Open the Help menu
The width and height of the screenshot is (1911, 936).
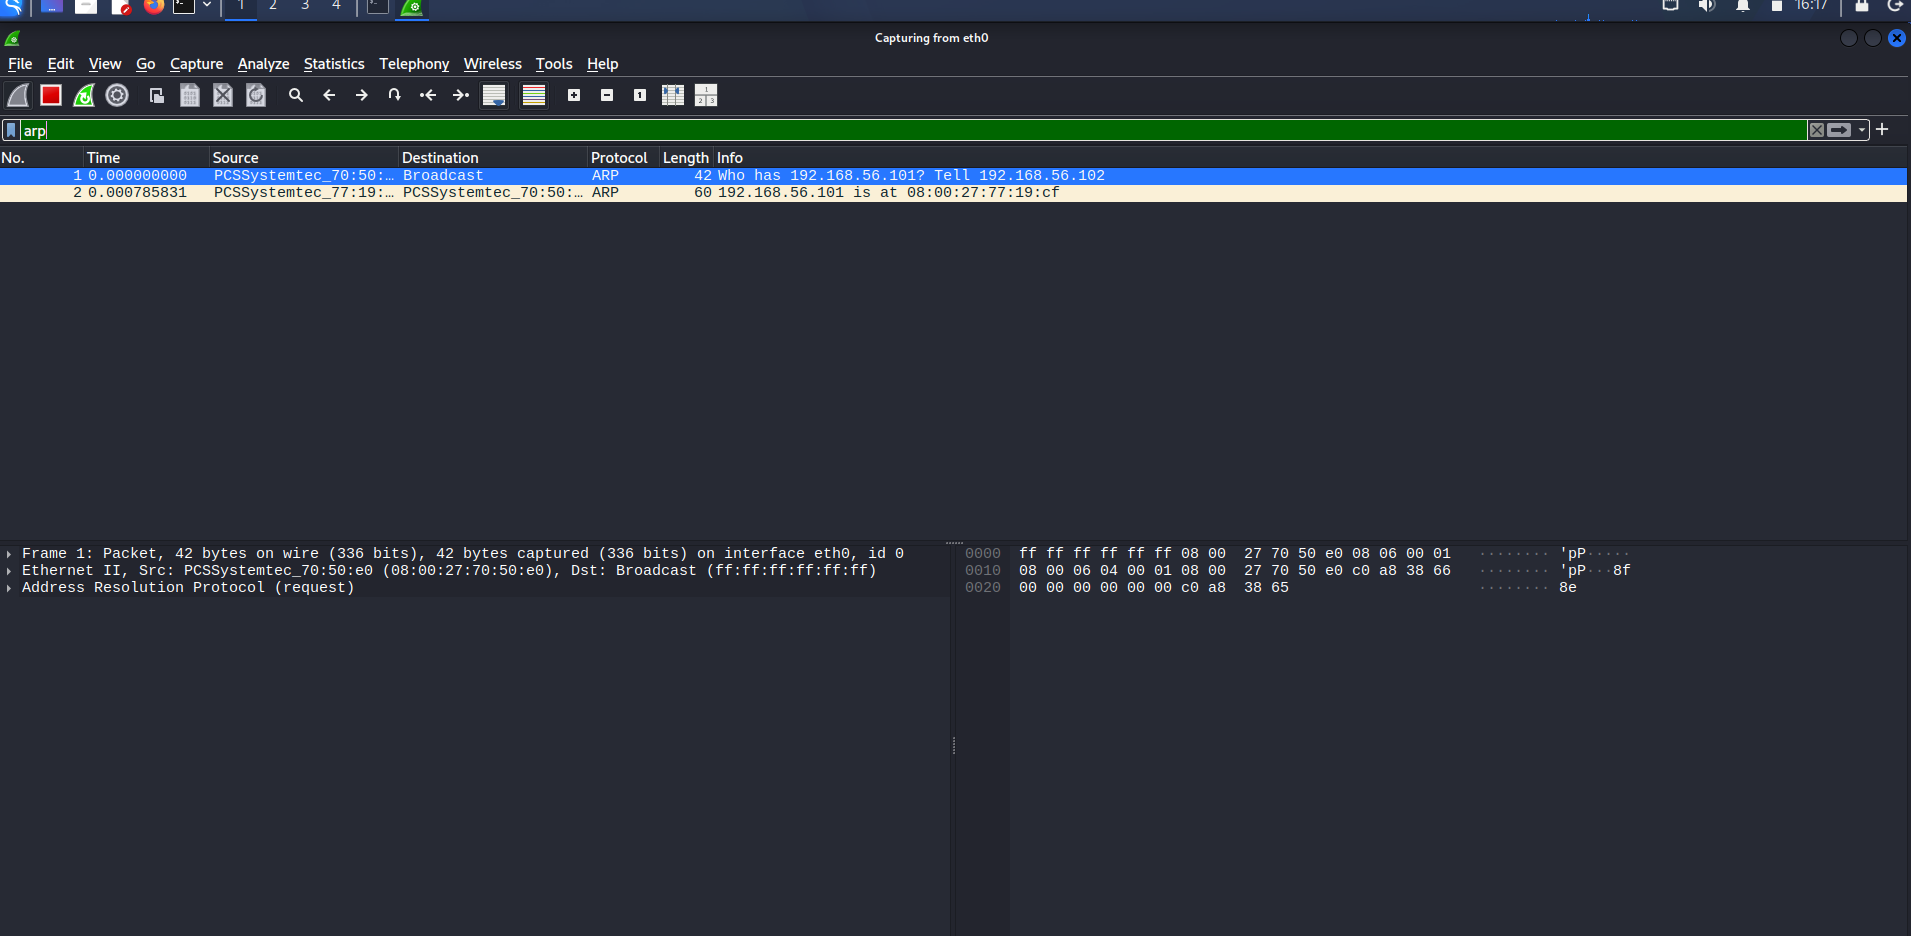603,64
